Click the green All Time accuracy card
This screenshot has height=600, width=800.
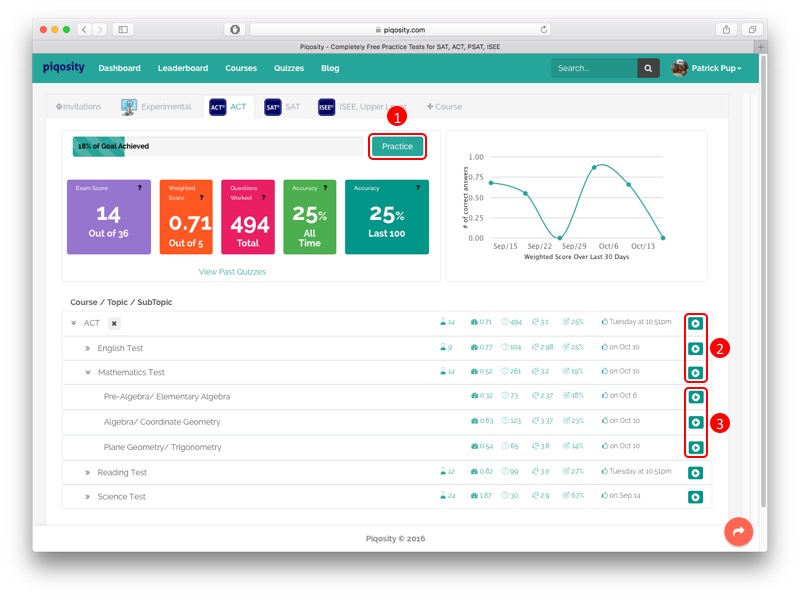[x=310, y=217]
